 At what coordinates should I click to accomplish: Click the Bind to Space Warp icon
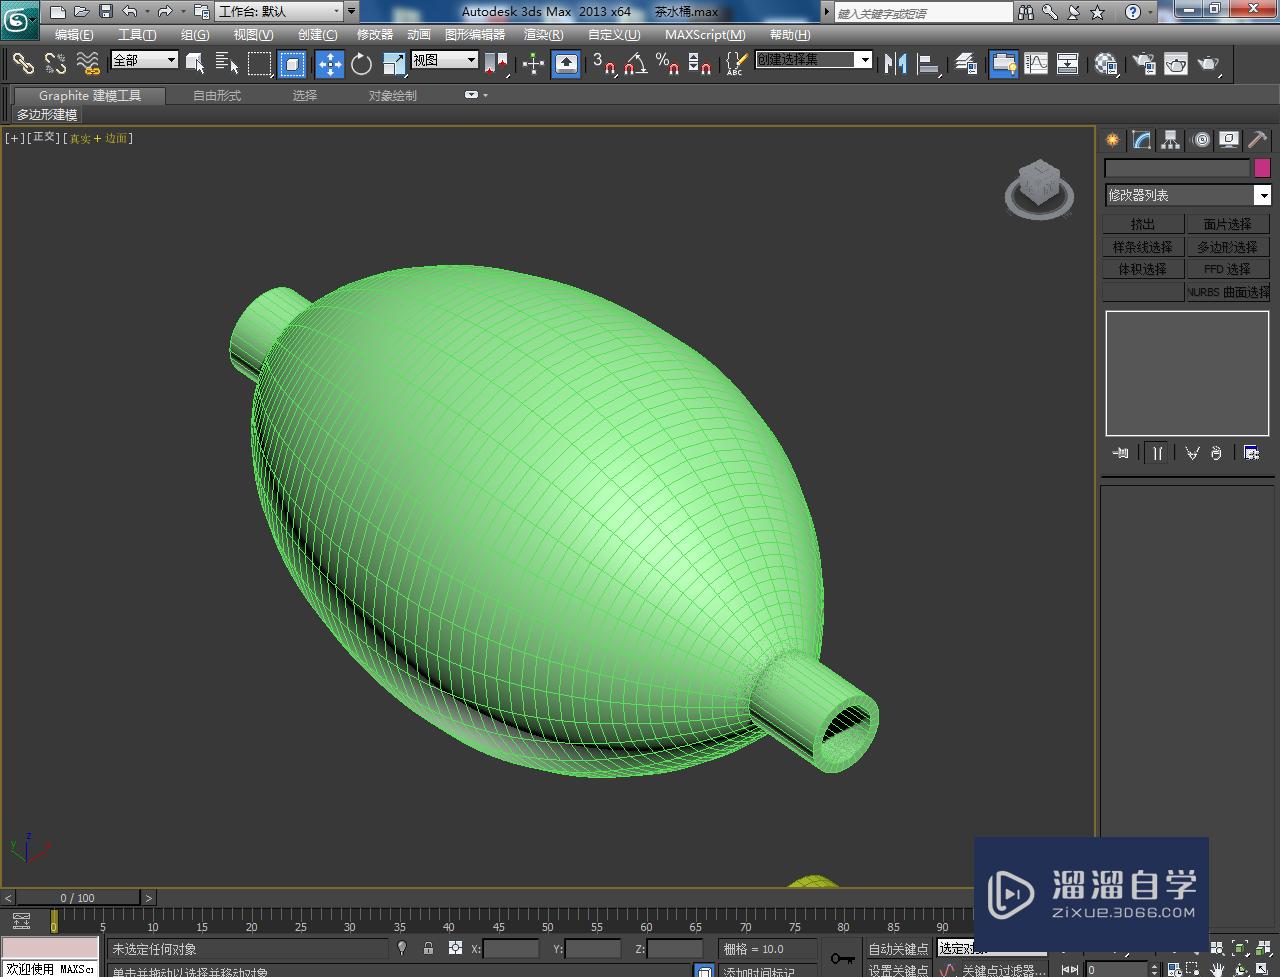[88, 63]
